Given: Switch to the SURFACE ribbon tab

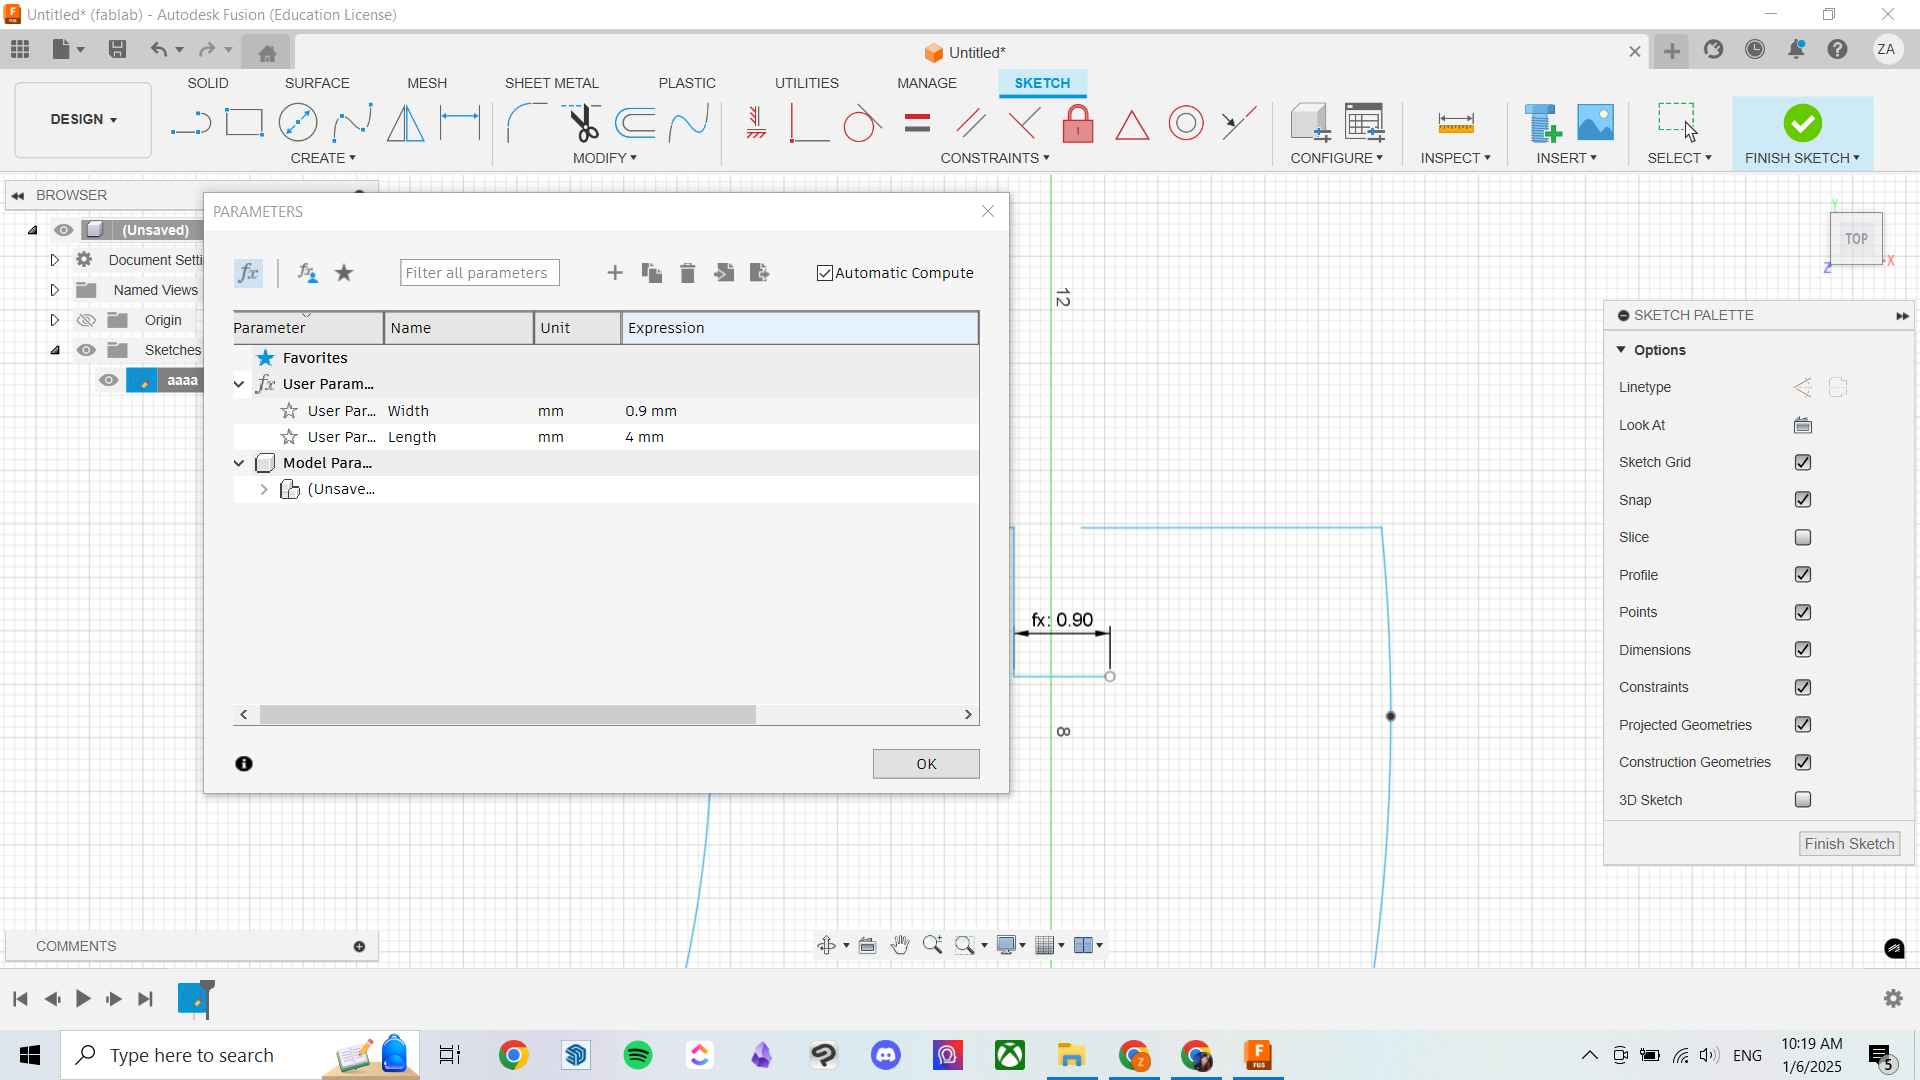Looking at the screenshot, I should pyautogui.click(x=314, y=83).
